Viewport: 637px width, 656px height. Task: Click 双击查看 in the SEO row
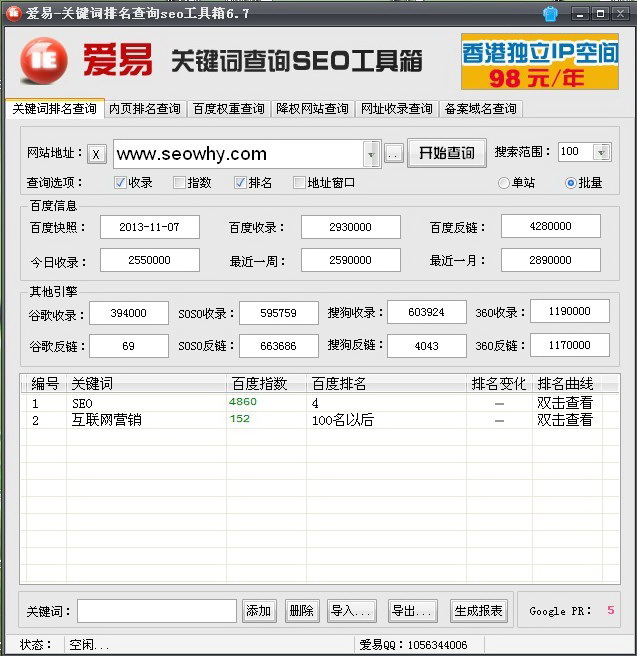pyautogui.click(x=565, y=403)
